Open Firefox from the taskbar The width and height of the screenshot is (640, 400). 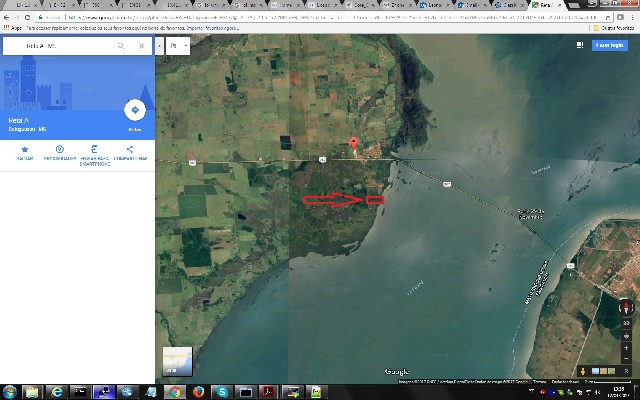pos(198,392)
